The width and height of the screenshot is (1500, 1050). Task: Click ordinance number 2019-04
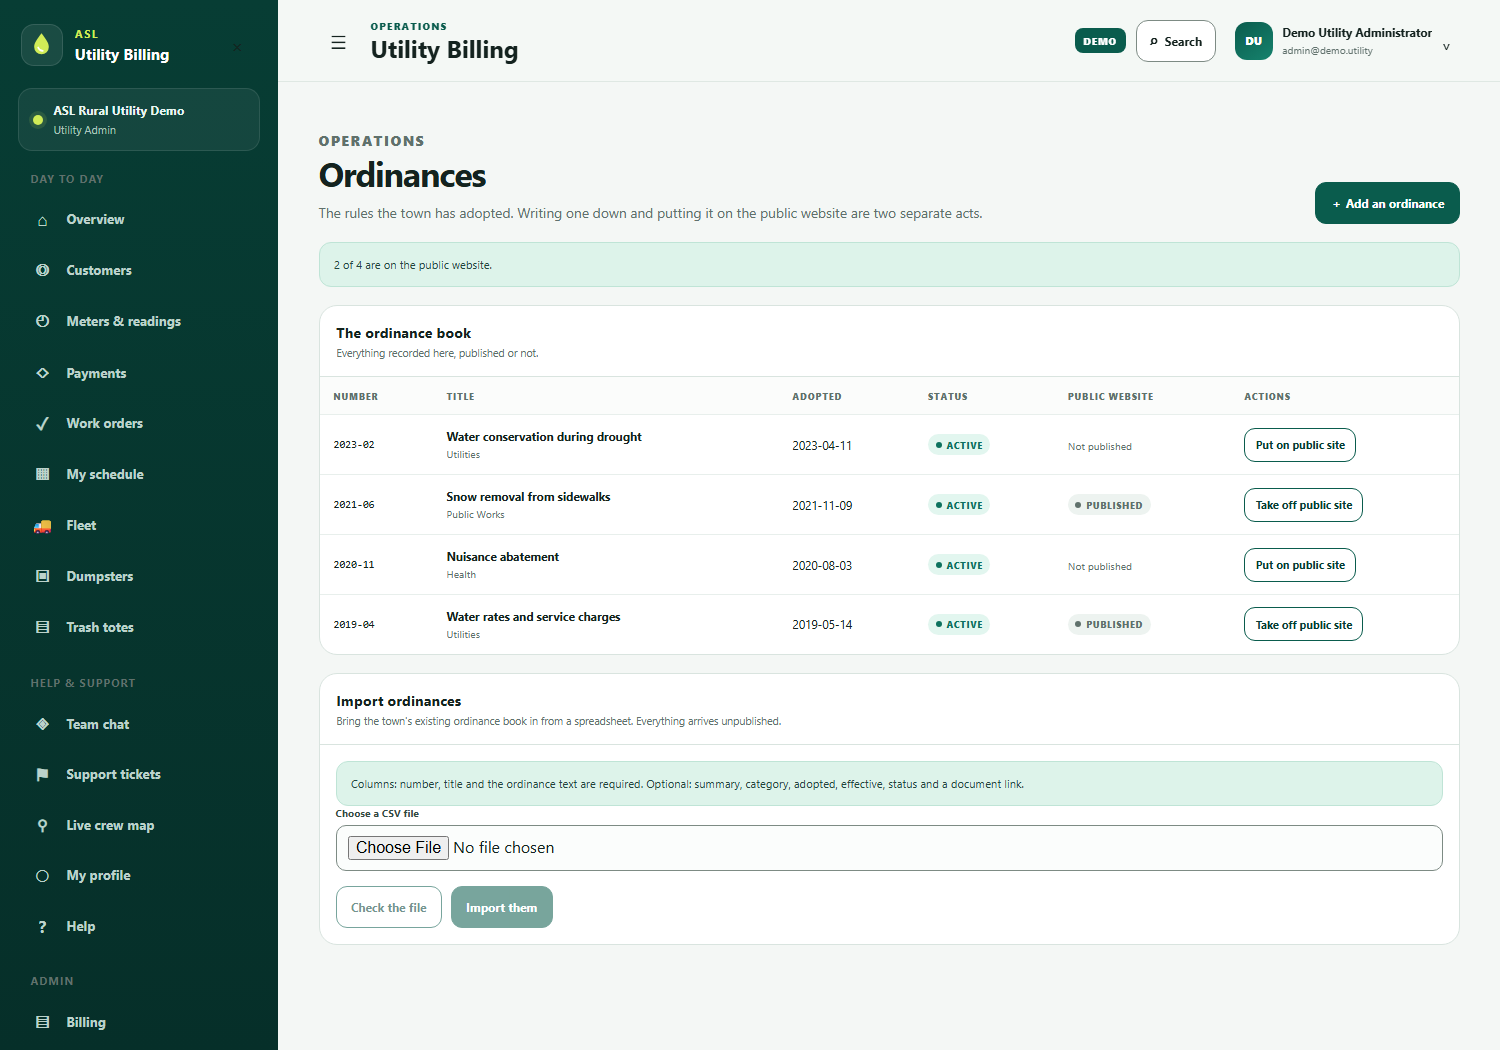354,625
